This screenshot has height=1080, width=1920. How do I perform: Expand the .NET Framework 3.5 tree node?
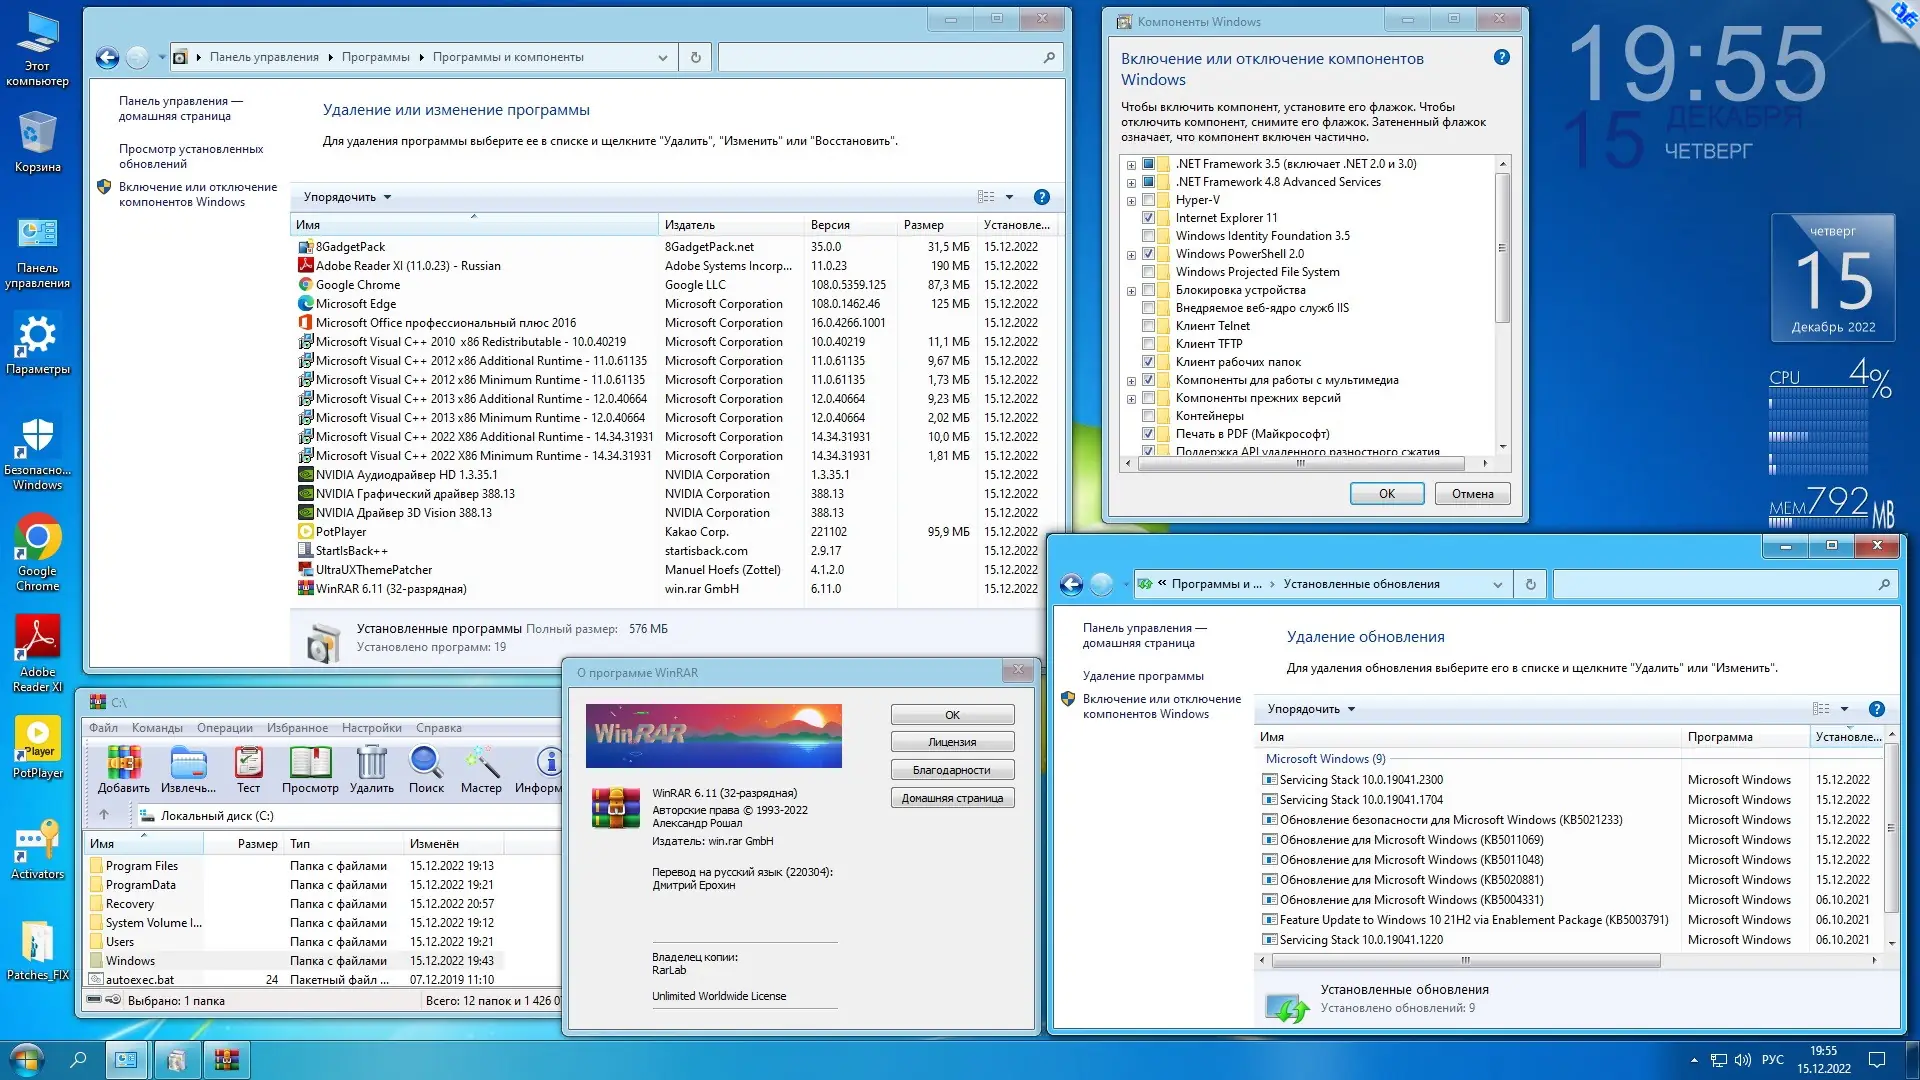pos(1130,163)
